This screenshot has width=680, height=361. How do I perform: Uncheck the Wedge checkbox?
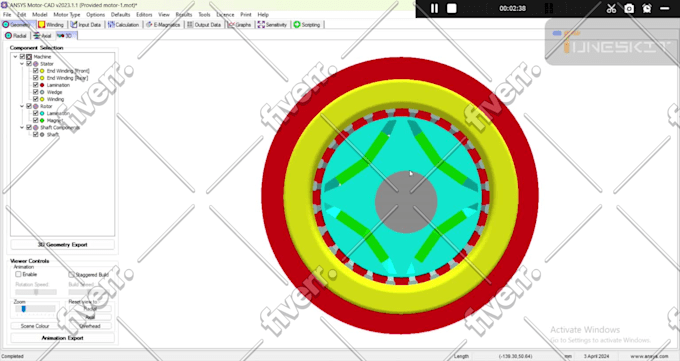36,92
